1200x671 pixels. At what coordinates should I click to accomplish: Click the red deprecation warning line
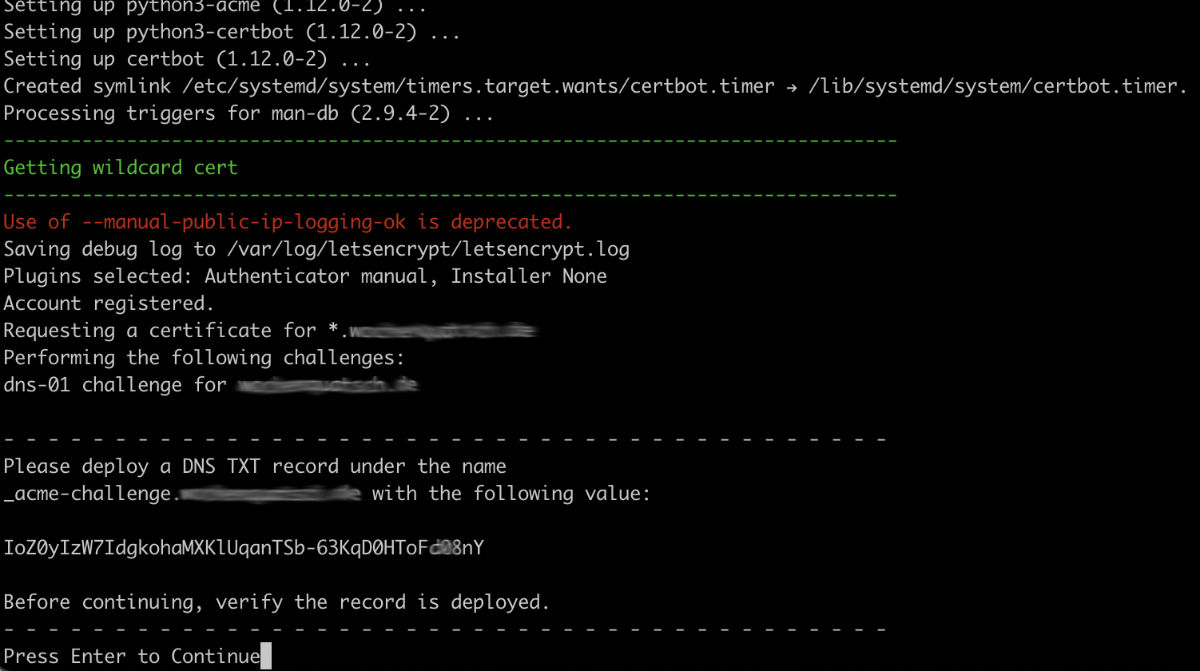click(288, 222)
